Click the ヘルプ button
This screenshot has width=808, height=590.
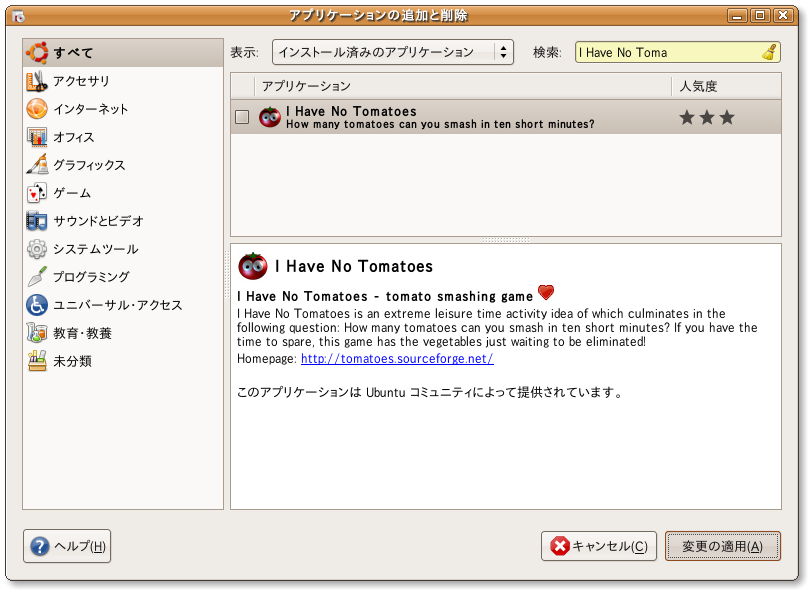tap(67, 546)
